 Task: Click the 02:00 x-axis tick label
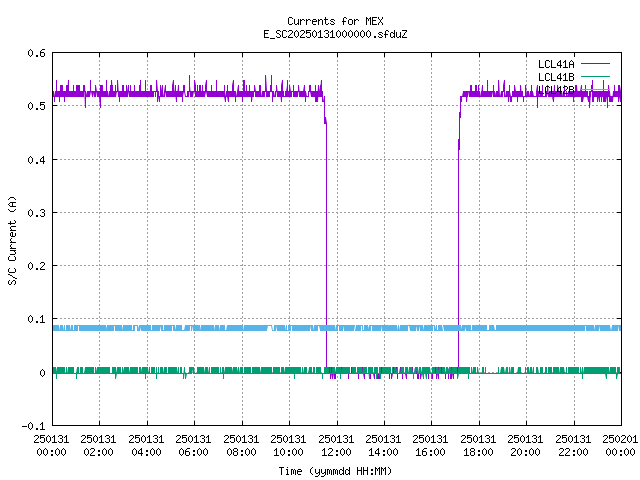(98, 452)
